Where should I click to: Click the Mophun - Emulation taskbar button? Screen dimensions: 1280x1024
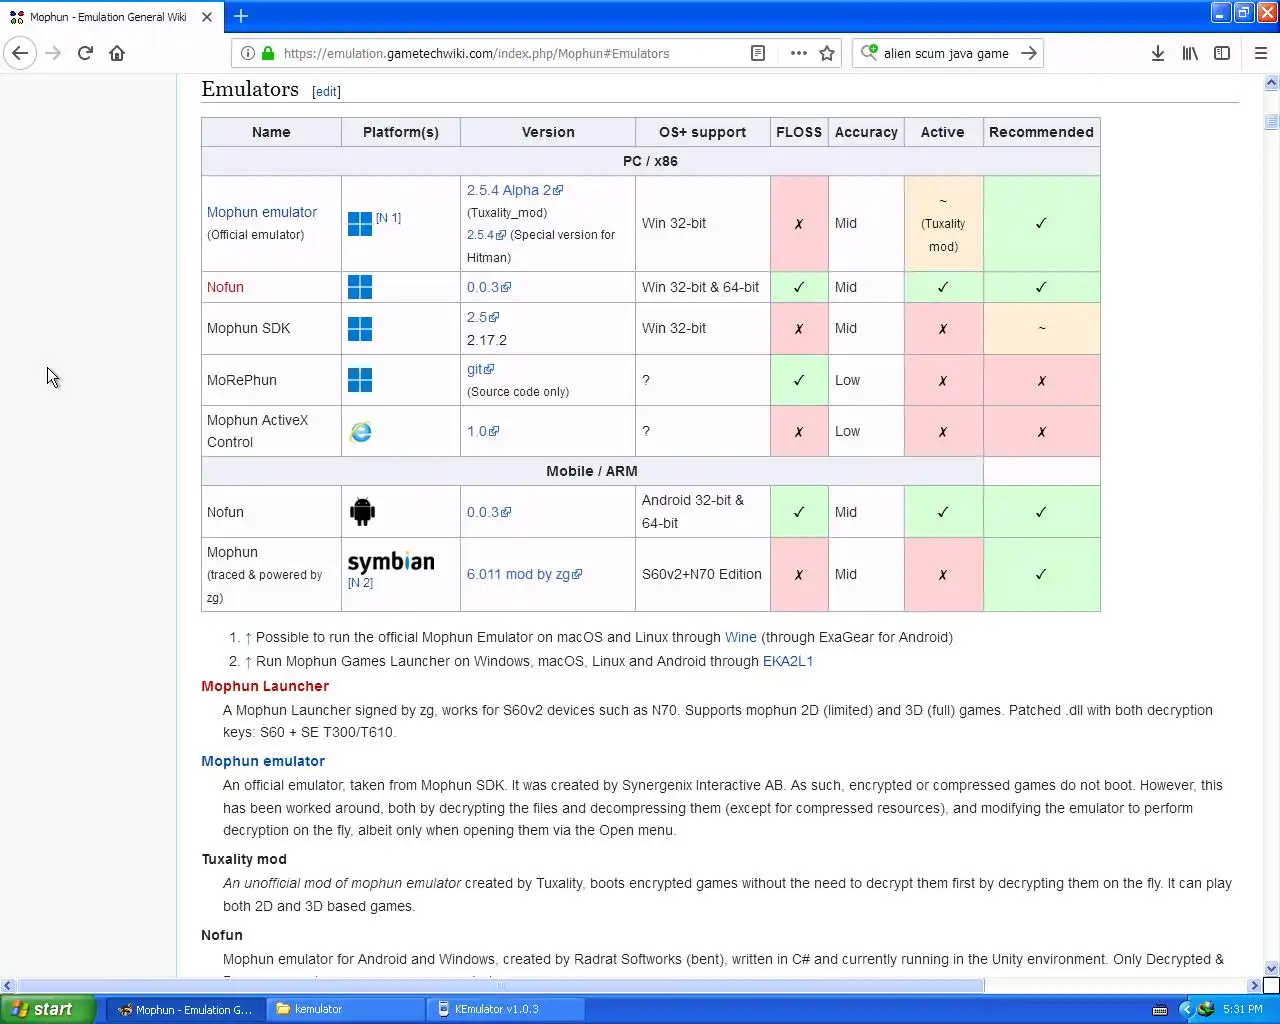pos(186,1009)
